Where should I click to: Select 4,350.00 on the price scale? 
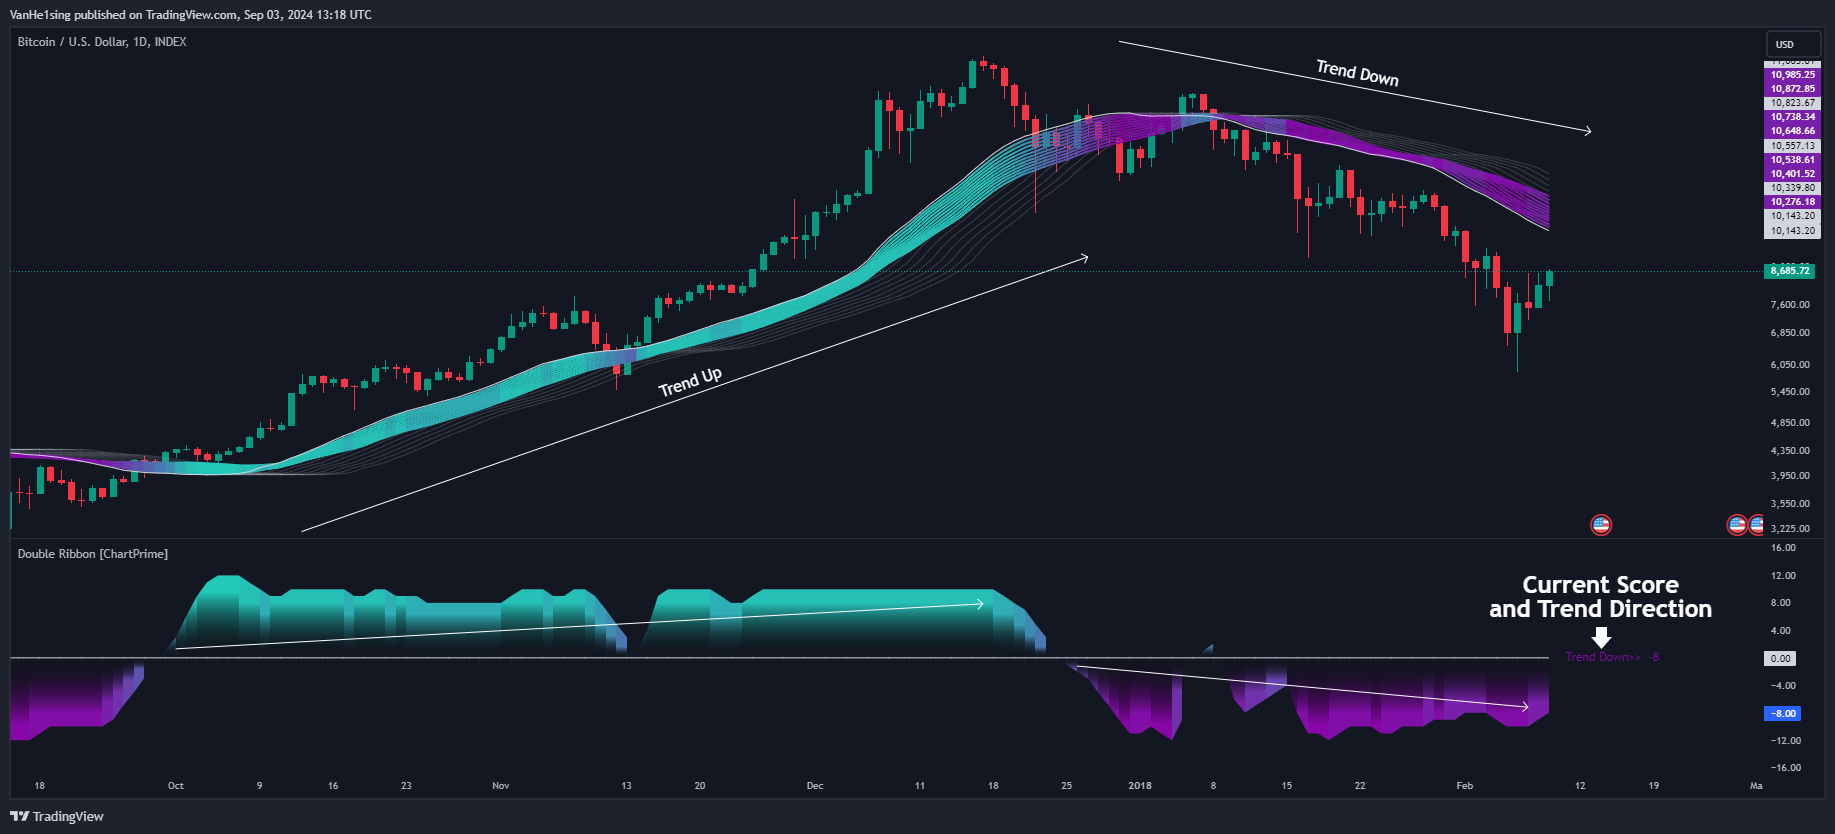(x=1790, y=451)
